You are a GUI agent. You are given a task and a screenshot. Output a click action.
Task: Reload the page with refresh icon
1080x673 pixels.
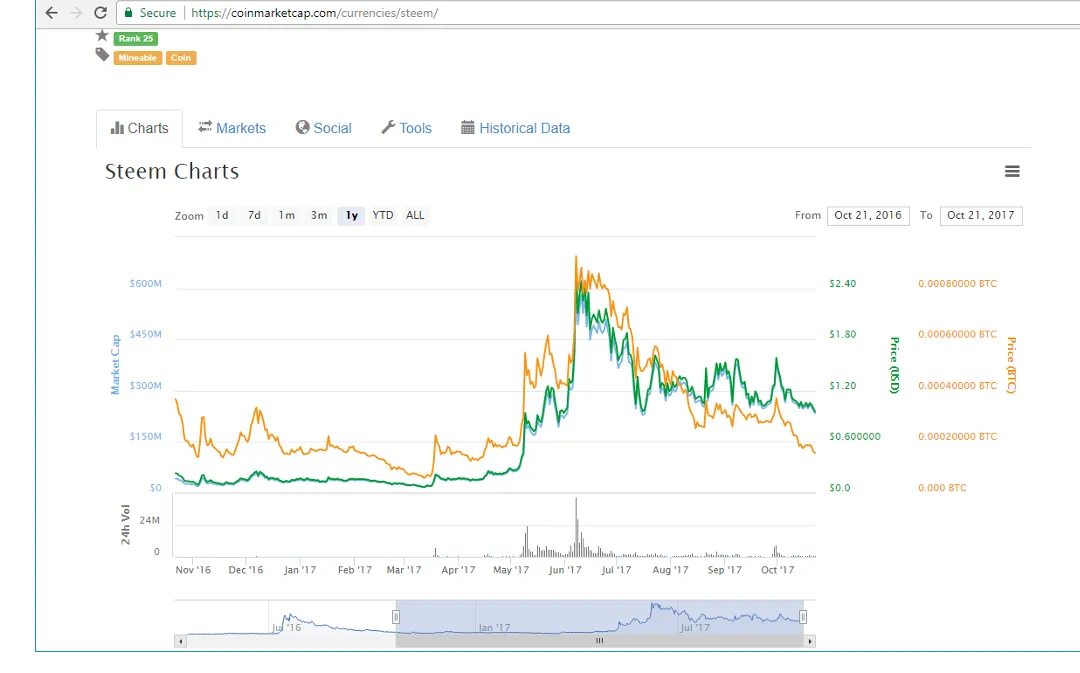101,12
